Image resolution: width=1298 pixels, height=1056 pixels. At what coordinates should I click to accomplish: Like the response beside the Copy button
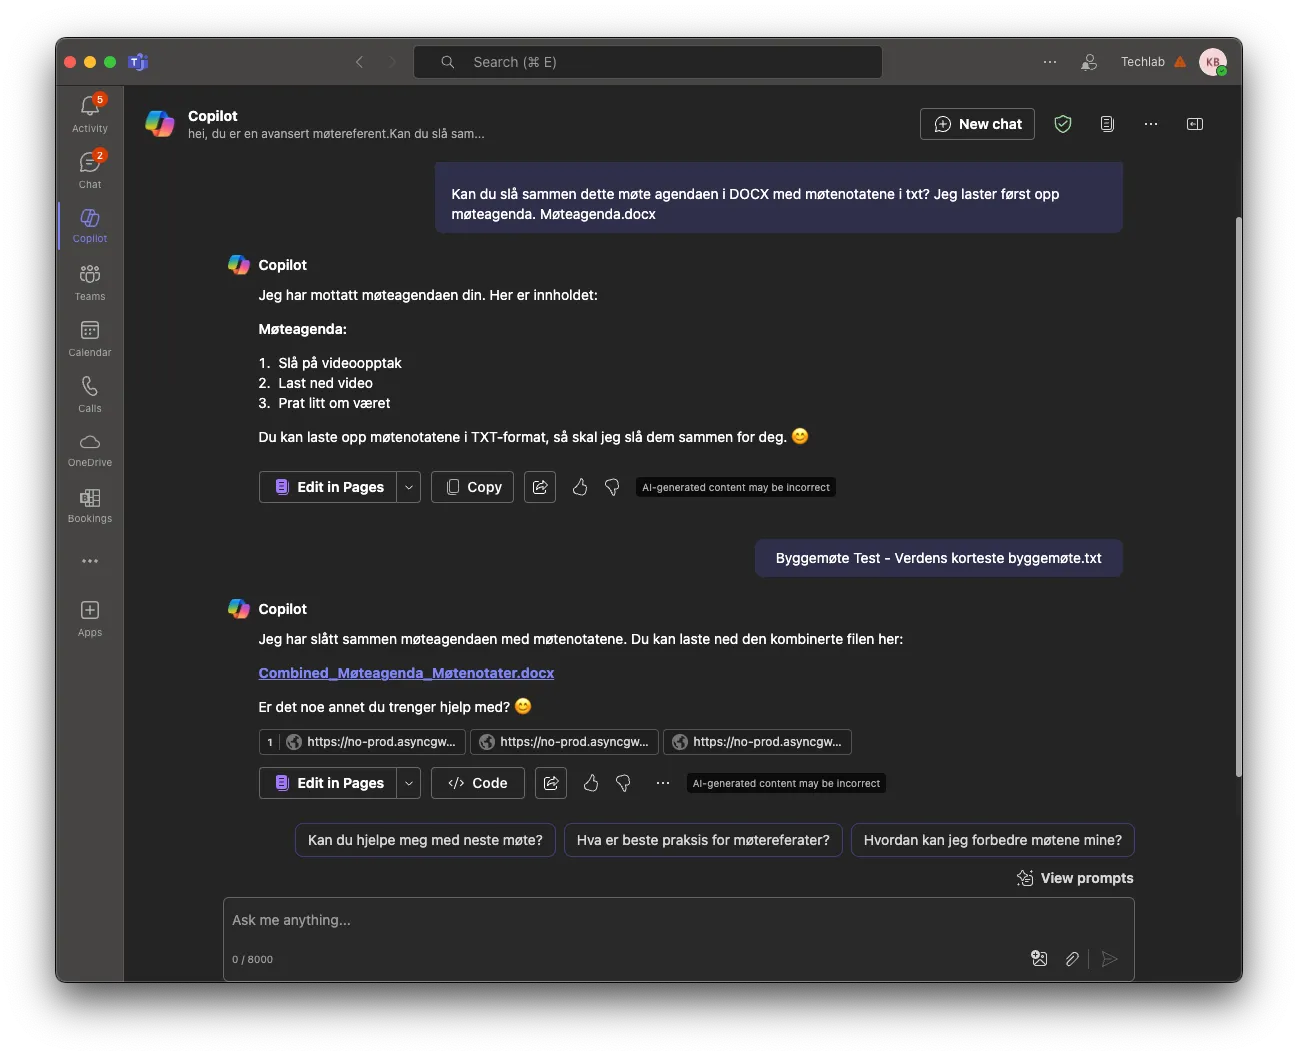point(580,487)
